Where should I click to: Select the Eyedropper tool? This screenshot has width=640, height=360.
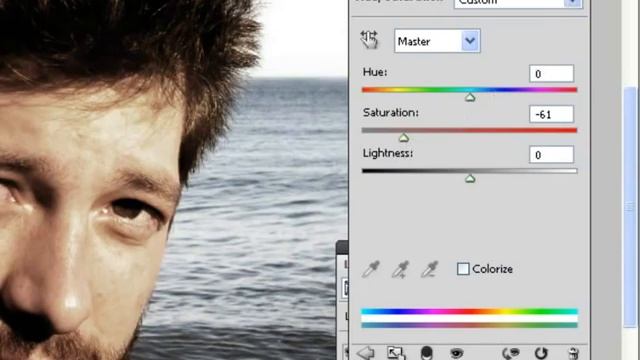pos(371,269)
